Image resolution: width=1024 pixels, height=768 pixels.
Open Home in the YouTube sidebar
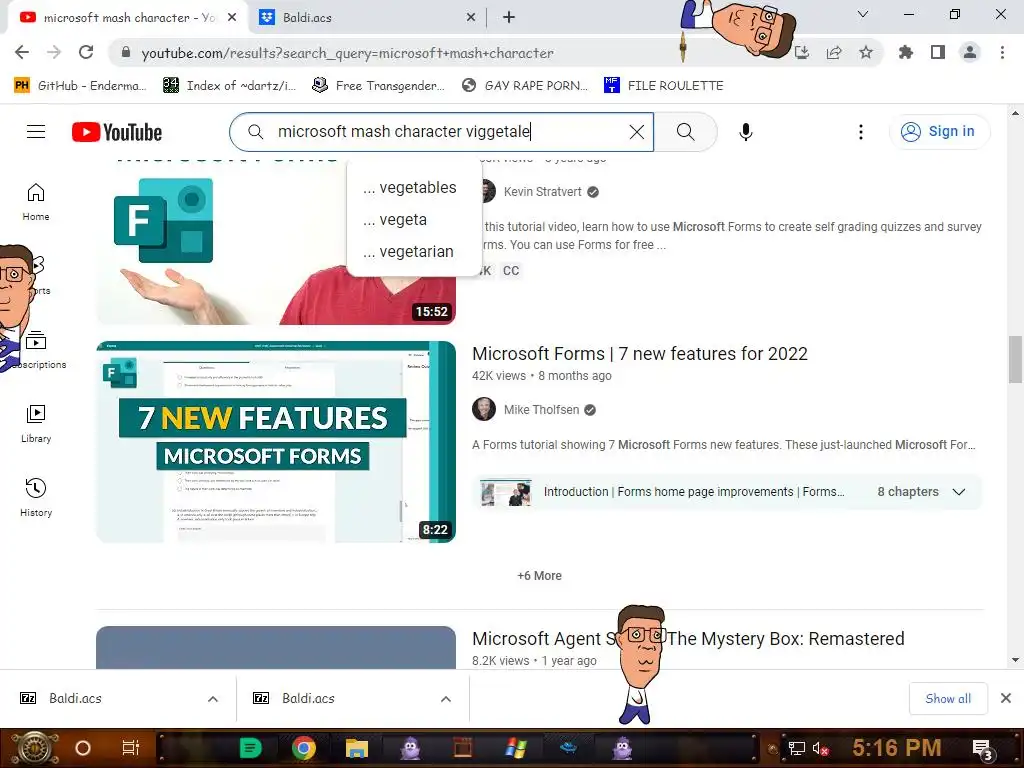pos(36,202)
